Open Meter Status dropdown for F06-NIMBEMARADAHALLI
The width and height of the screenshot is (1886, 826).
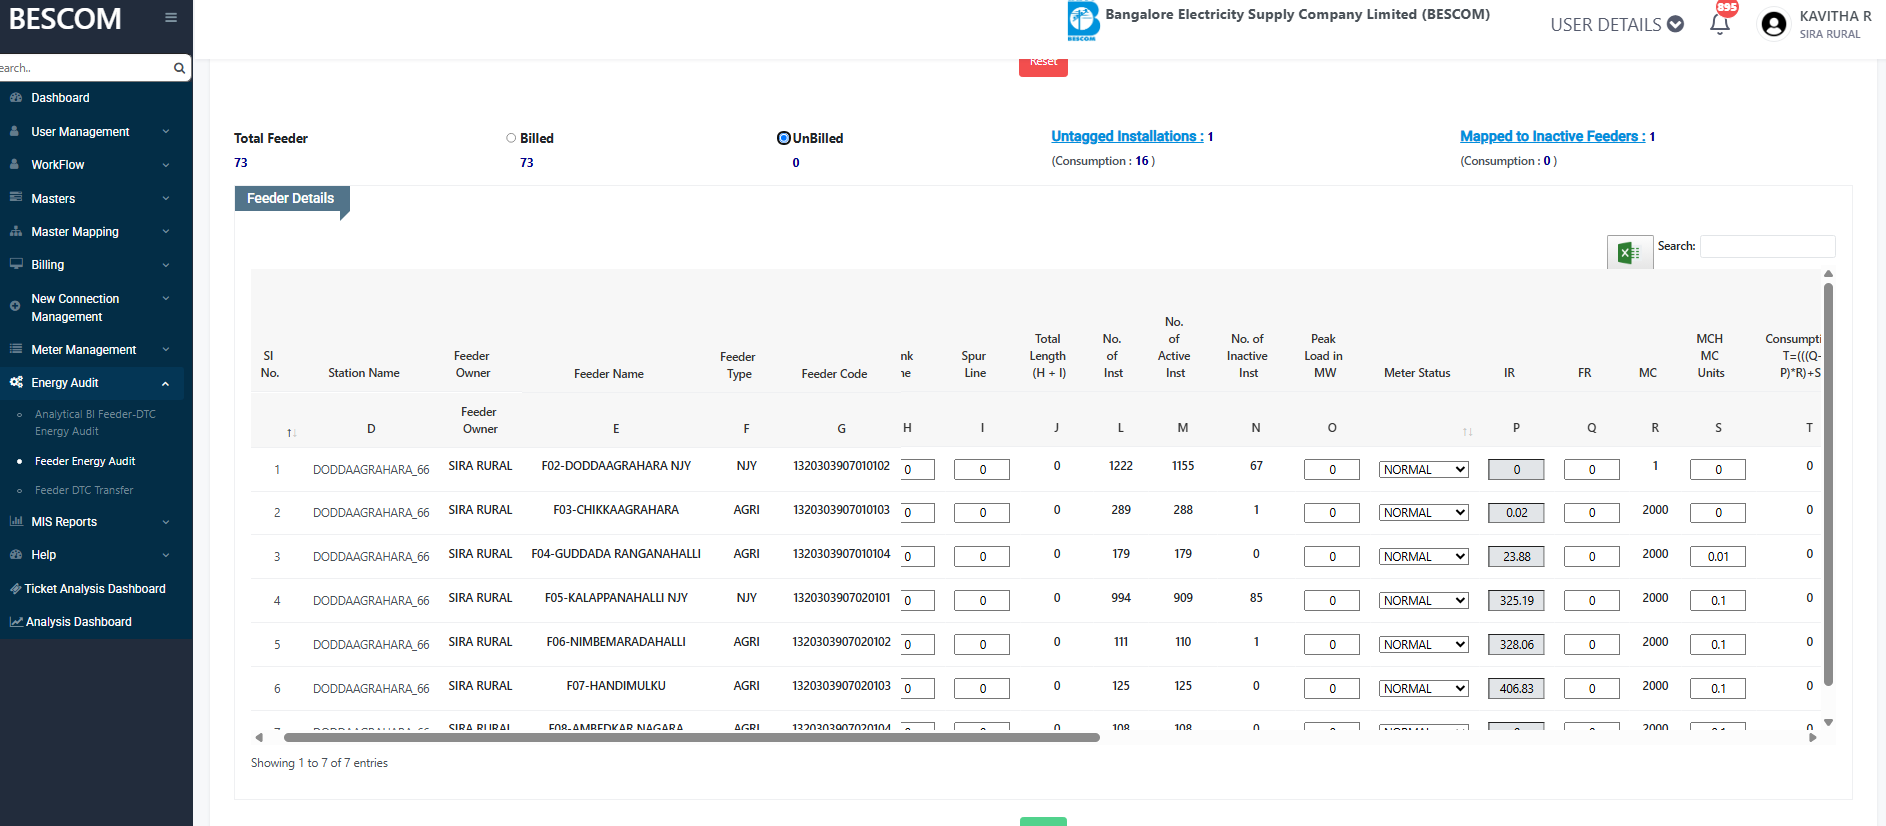point(1424,645)
